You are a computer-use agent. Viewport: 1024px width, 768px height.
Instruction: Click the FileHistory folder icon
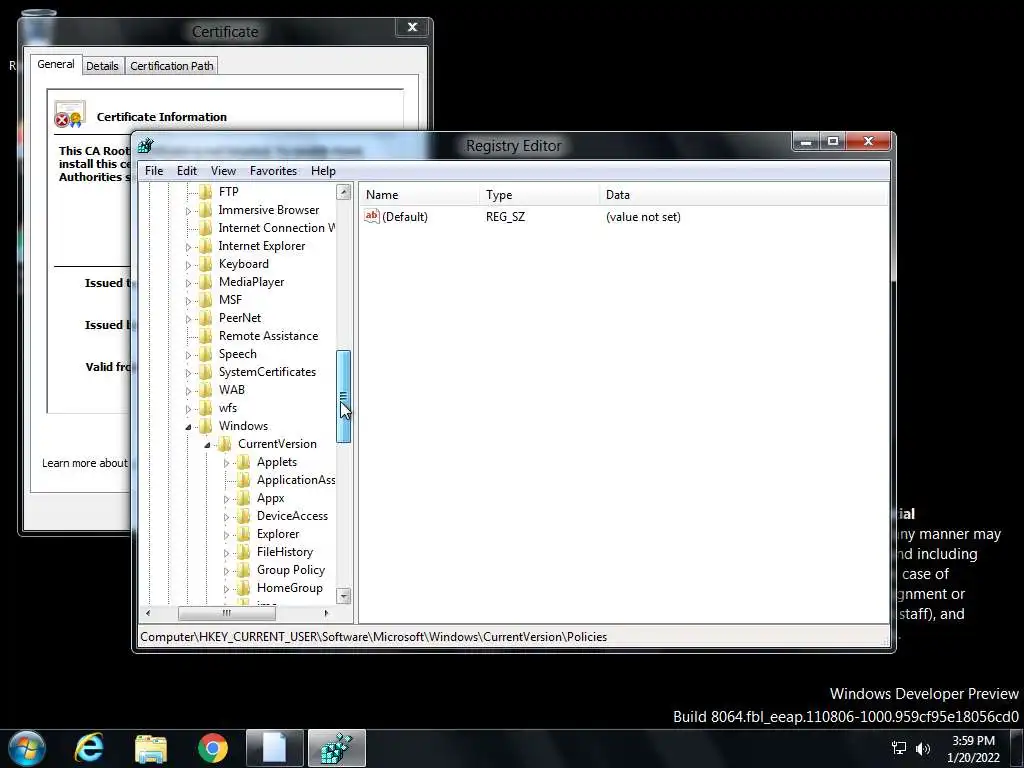pos(244,552)
